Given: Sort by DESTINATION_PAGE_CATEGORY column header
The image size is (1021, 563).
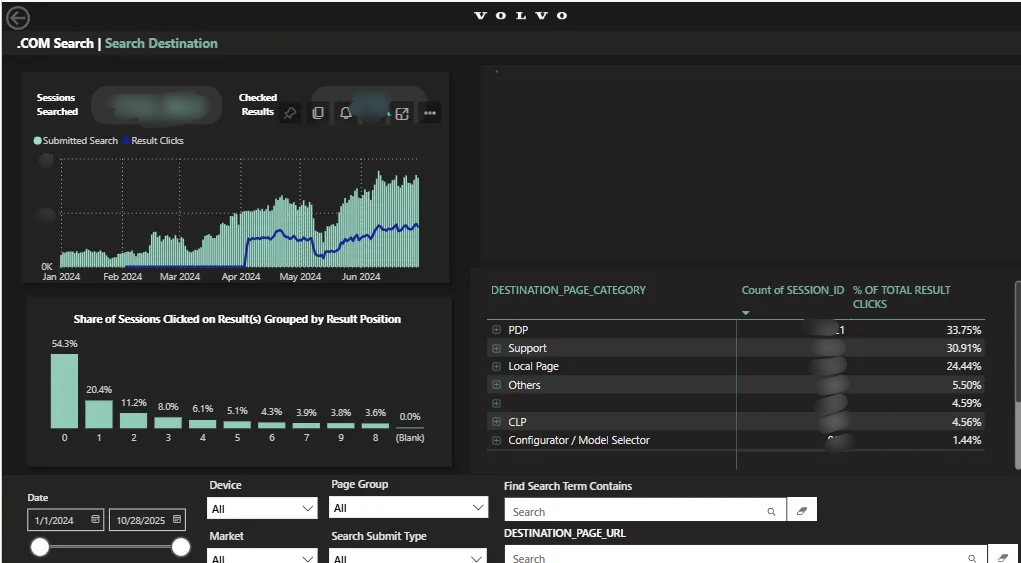Looking at the screenshot, I should (x=568, y=290).
